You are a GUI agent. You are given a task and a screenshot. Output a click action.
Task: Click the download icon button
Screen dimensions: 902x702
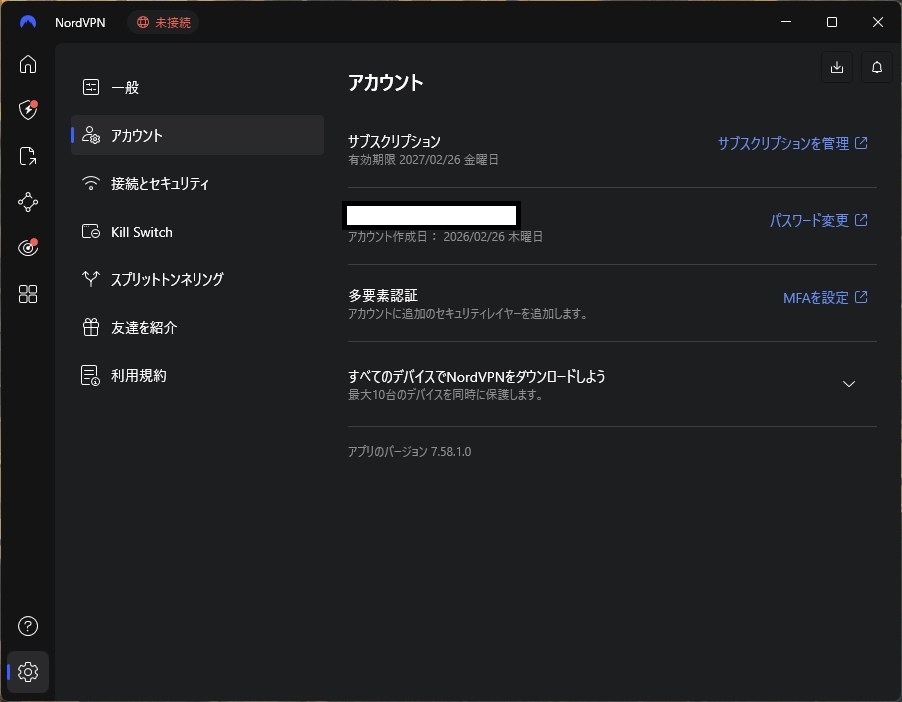coord(837,67)
